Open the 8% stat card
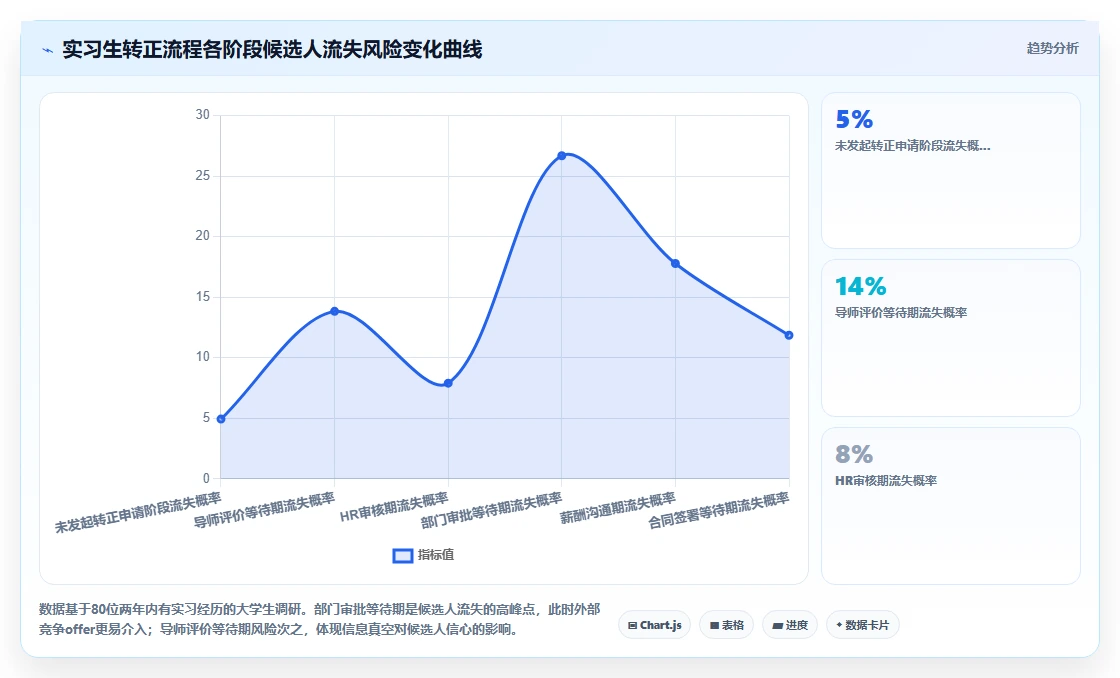Image resolution: width=1120 pixels, height=678 pixels. (x=951, y=506)
